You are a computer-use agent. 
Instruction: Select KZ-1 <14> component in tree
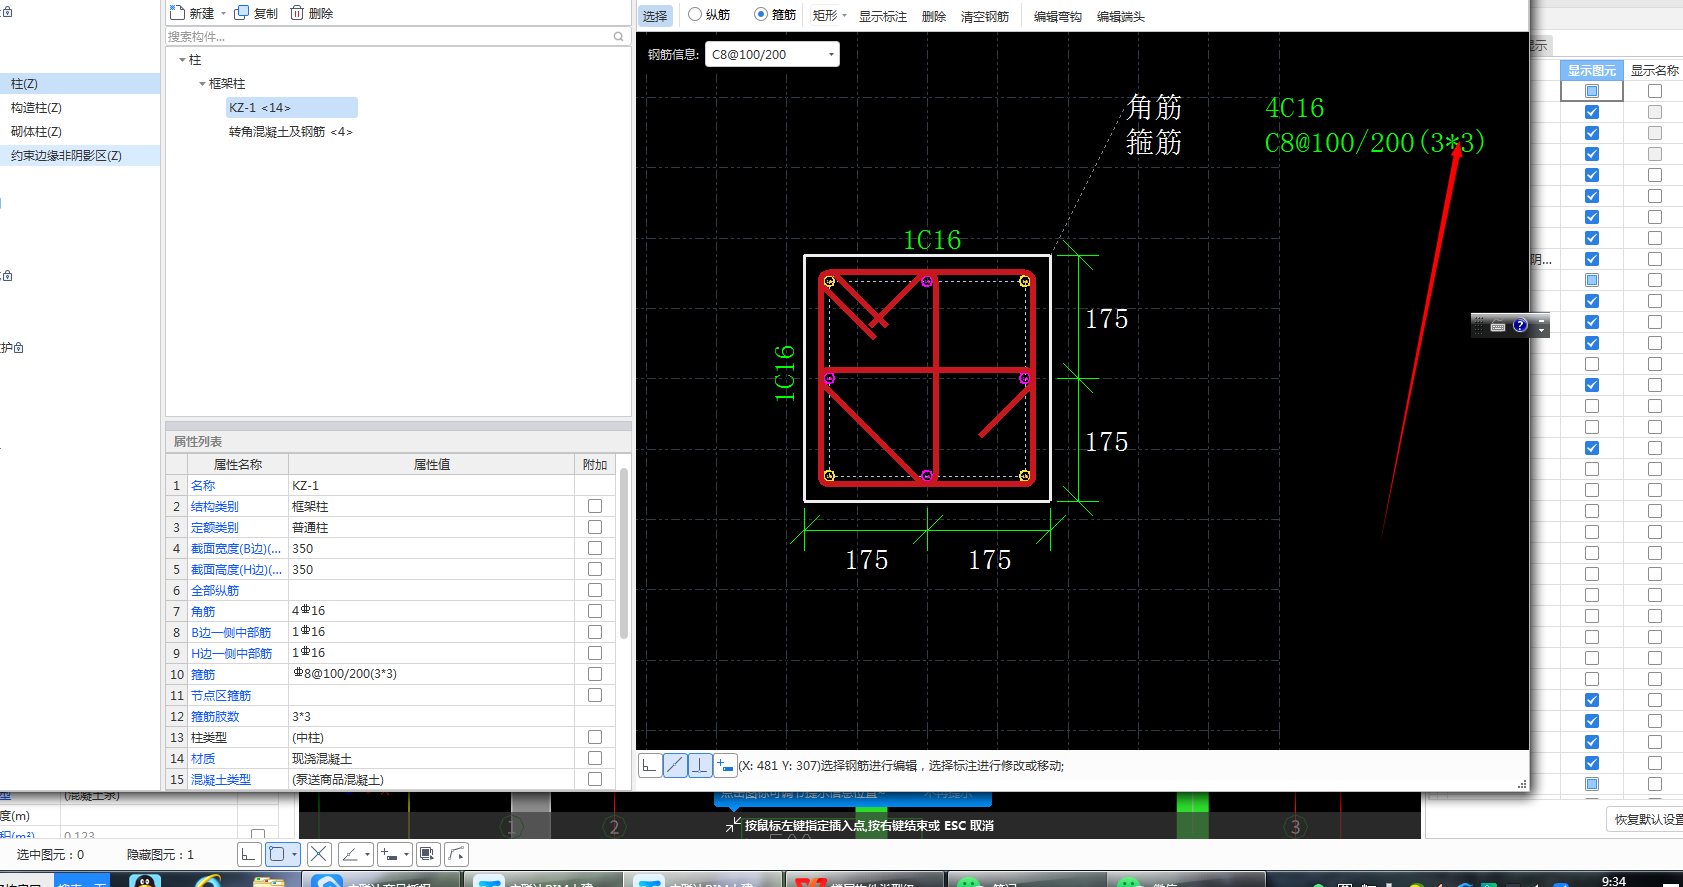click(x=292, y=108)
